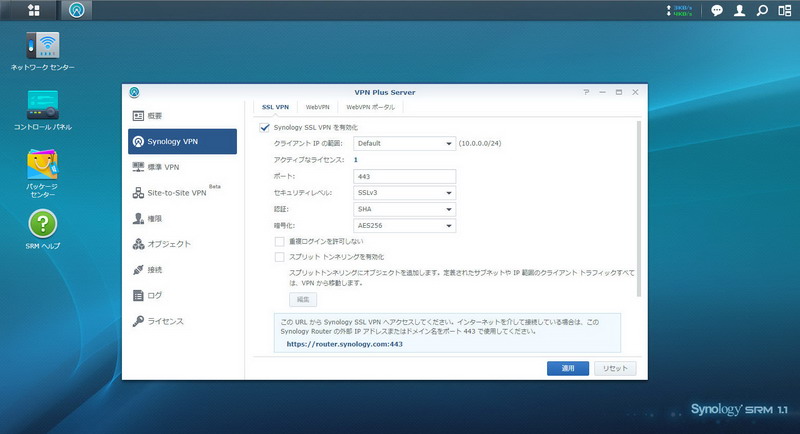Click the 適用 apply button
This screenshot has height=434, width=800.
pos(568,368)
